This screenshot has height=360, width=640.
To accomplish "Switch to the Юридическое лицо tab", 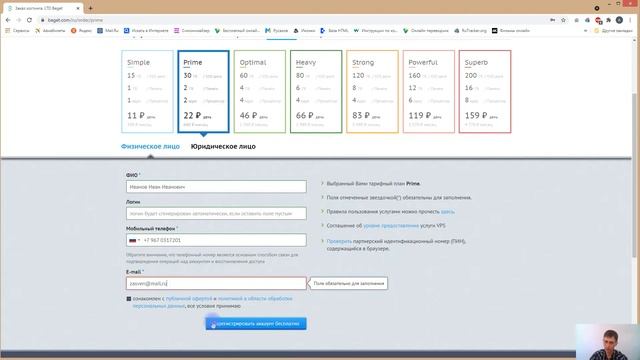I will coord(223,146).
